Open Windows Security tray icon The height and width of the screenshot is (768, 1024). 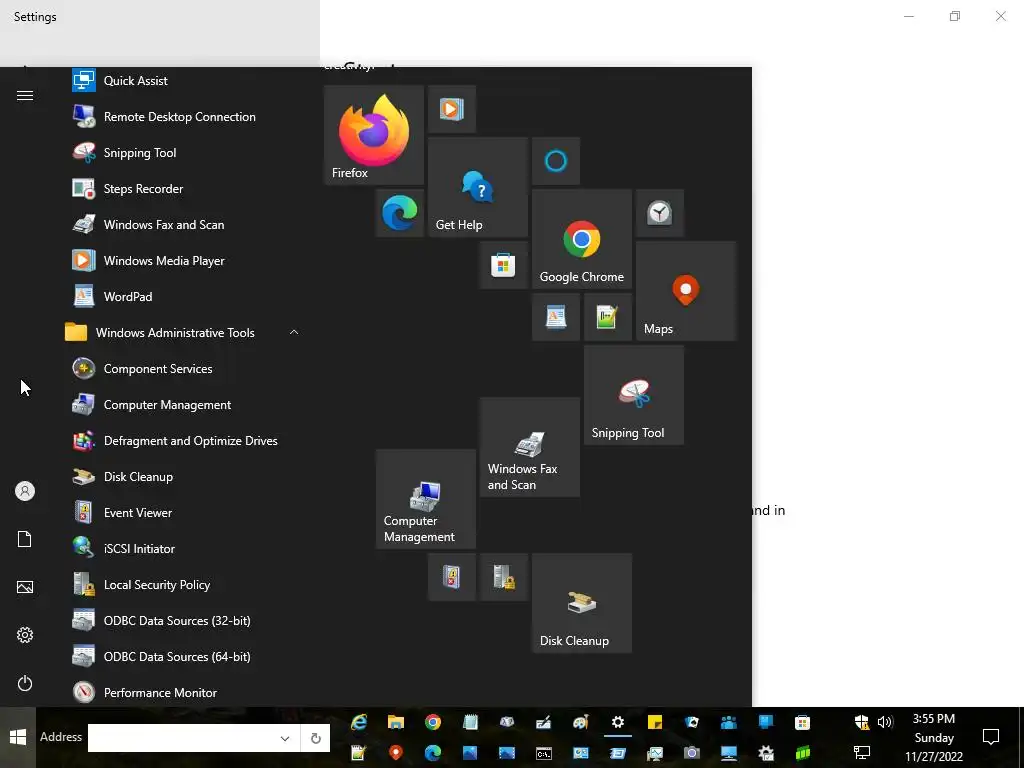[x=861, y=722]
